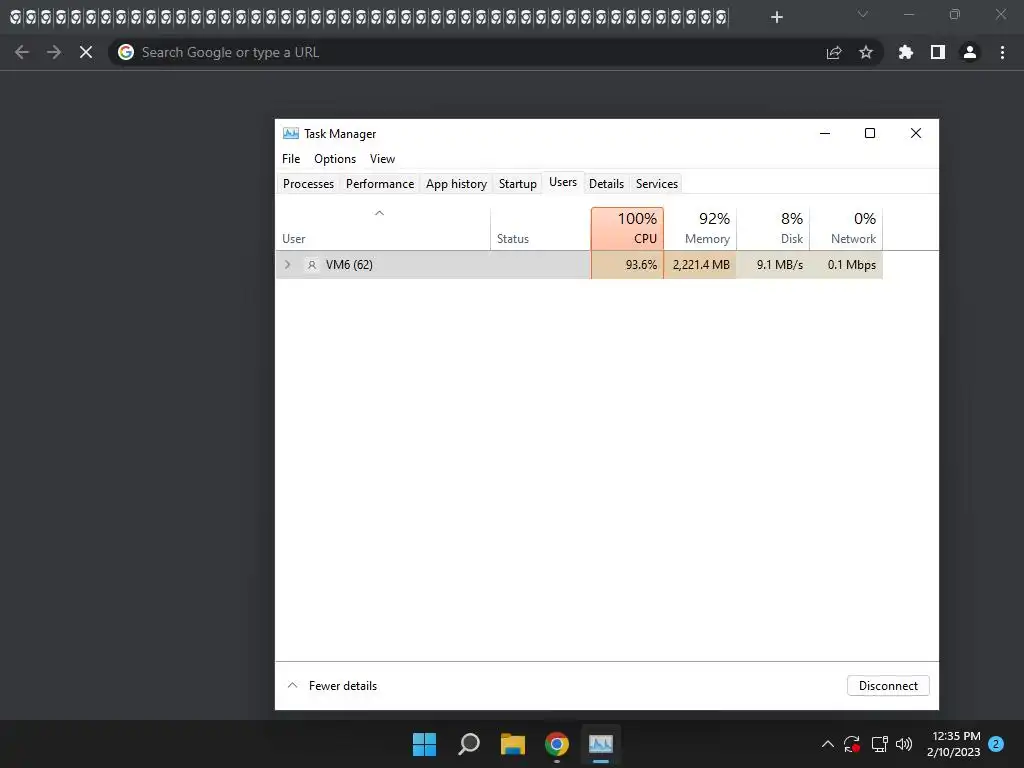Toggle Chrome side panel icon
This screenshot has height=768, width=1024.
point(938,52)
